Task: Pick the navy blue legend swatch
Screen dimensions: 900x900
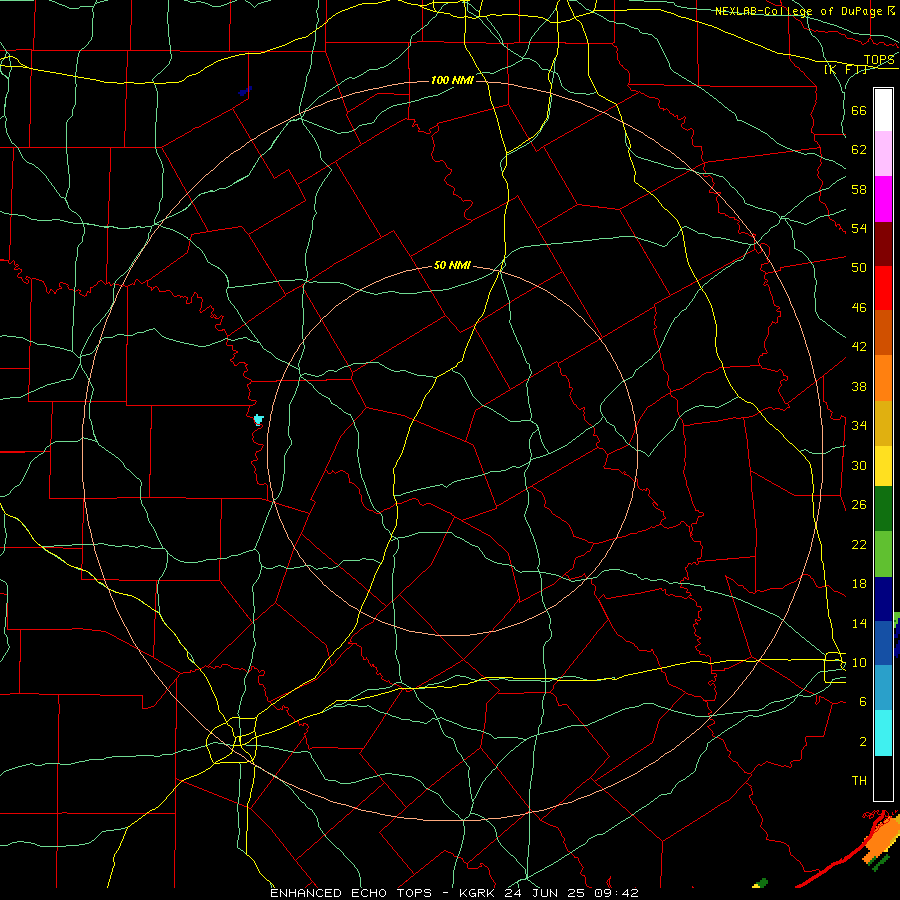Action: tap(883, 599)
